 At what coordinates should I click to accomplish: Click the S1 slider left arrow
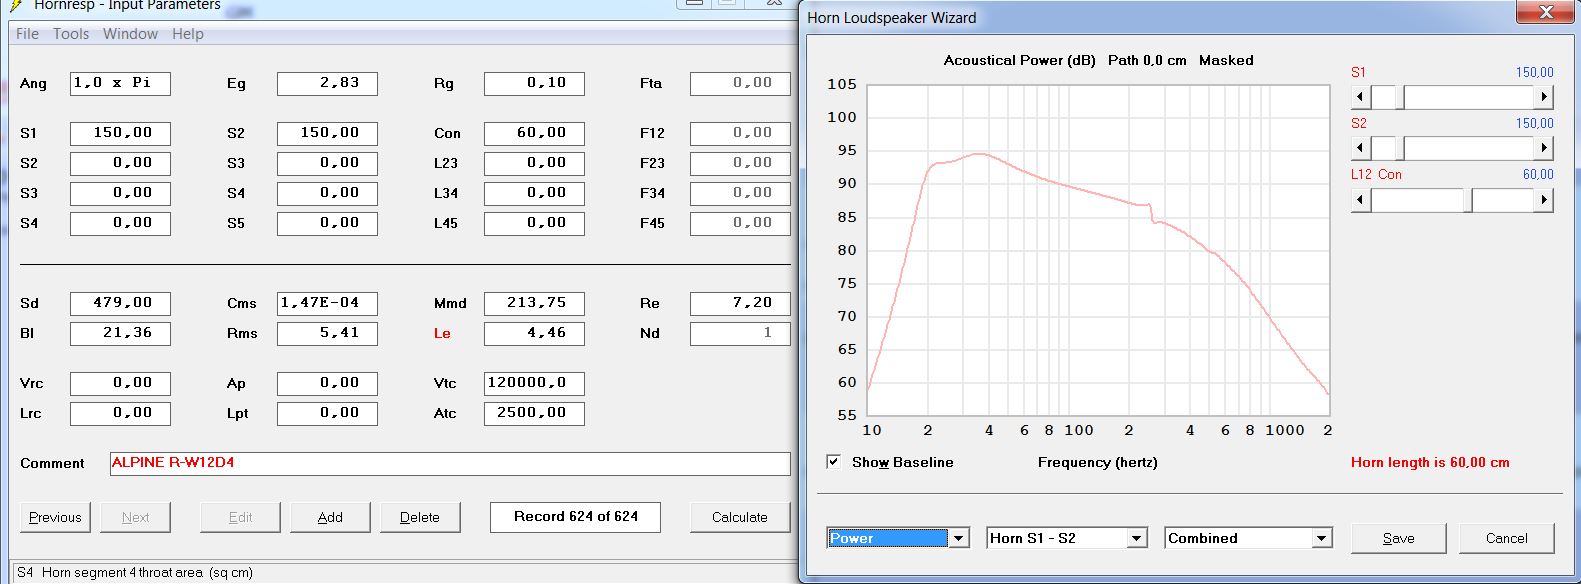point(1360,97)
